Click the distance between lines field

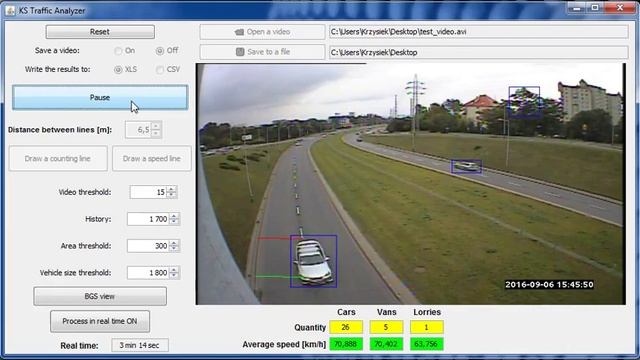click(x=138, y=130)
